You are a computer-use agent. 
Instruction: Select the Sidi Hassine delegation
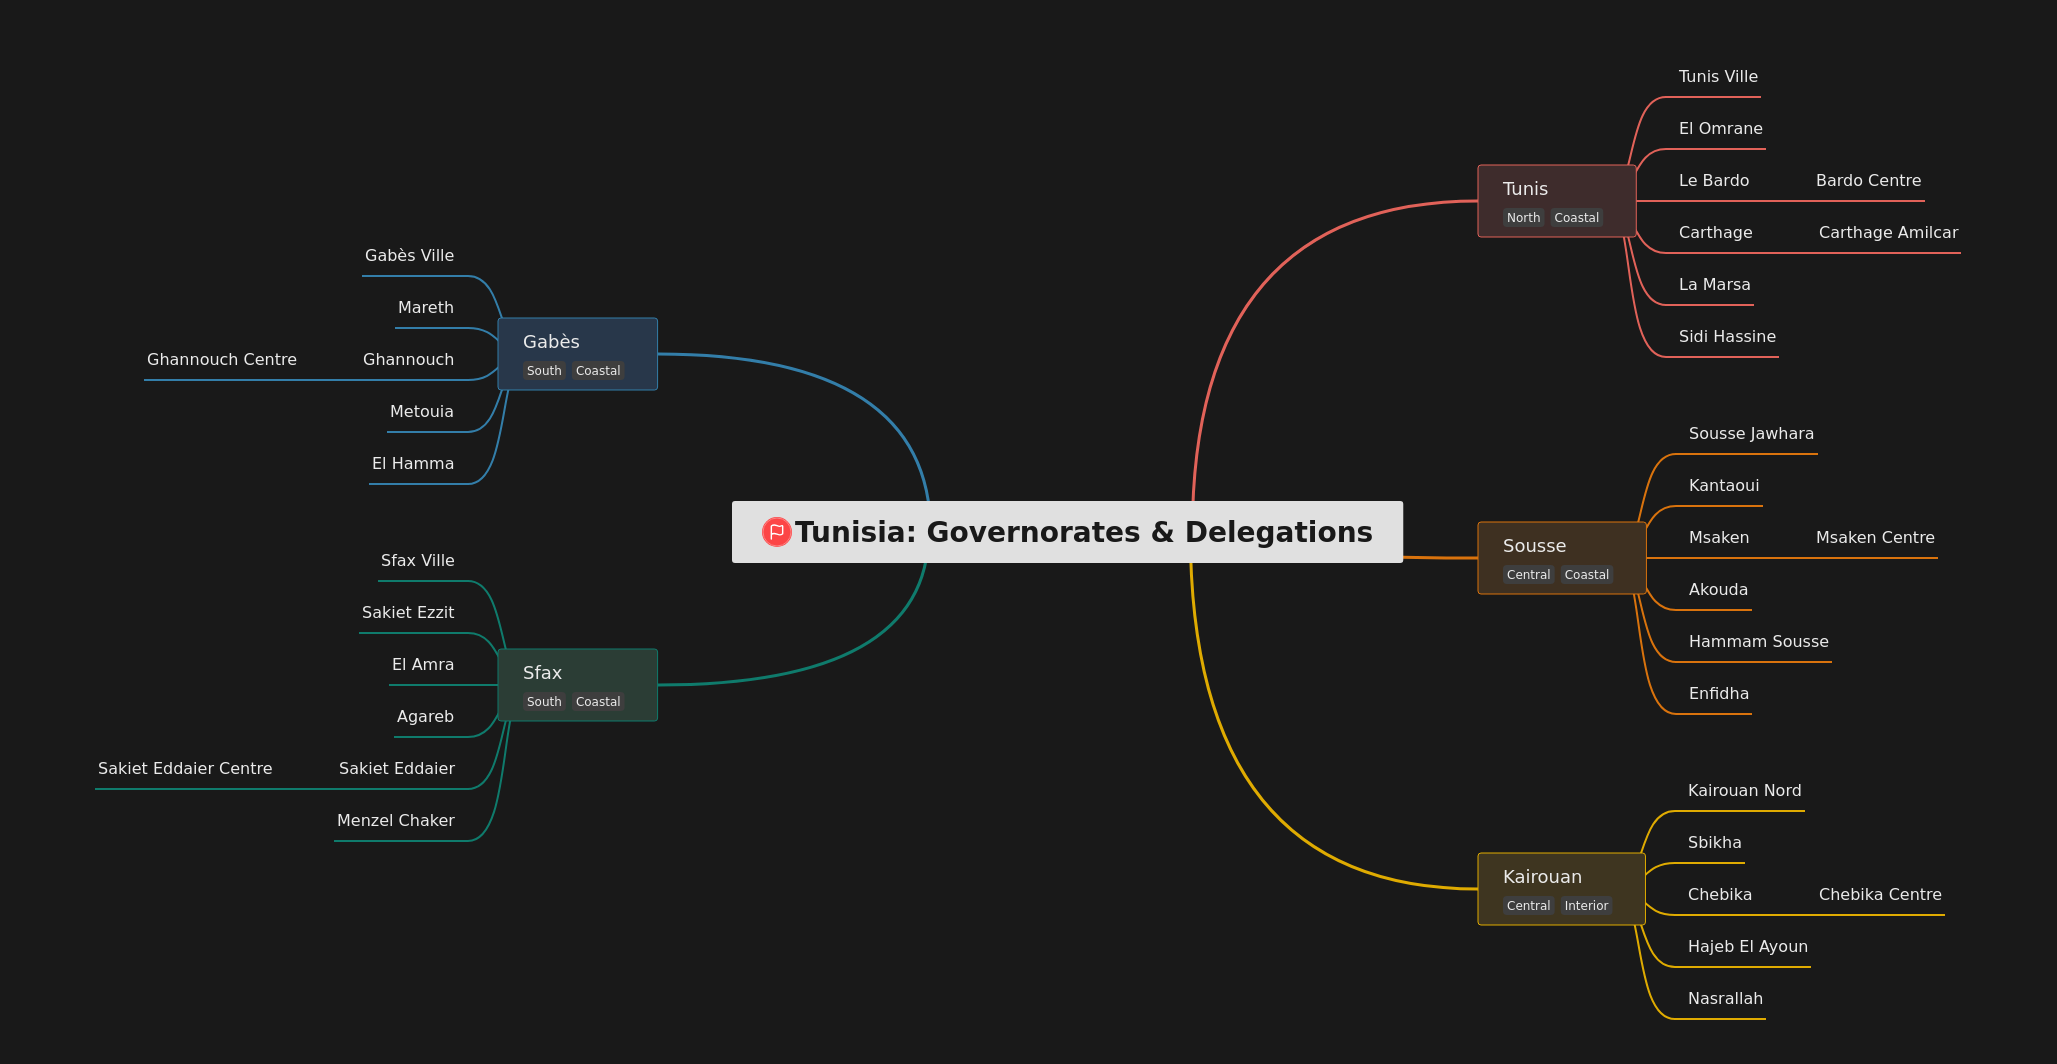tap(1727, 337)
